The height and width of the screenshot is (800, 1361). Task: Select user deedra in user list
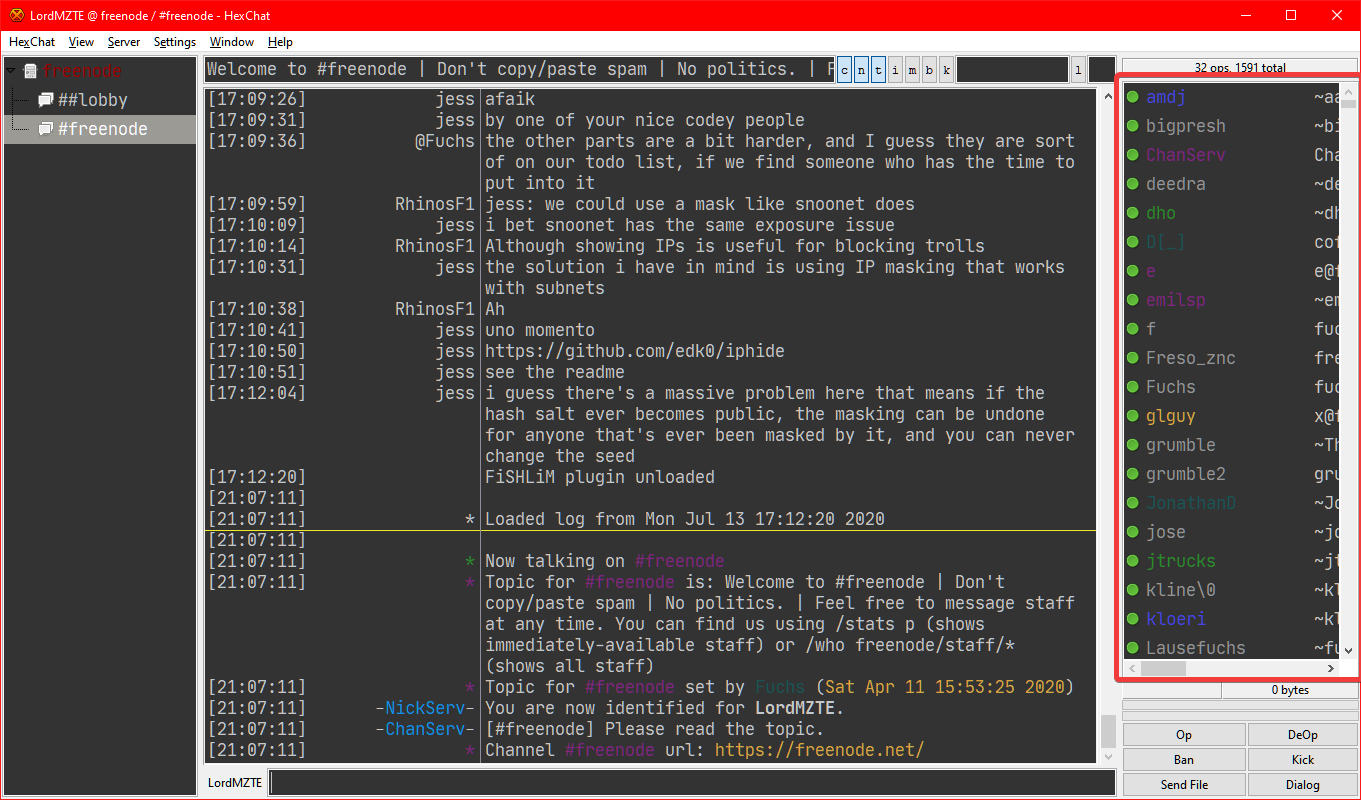pyautogui.click(x=1176, y=184)
